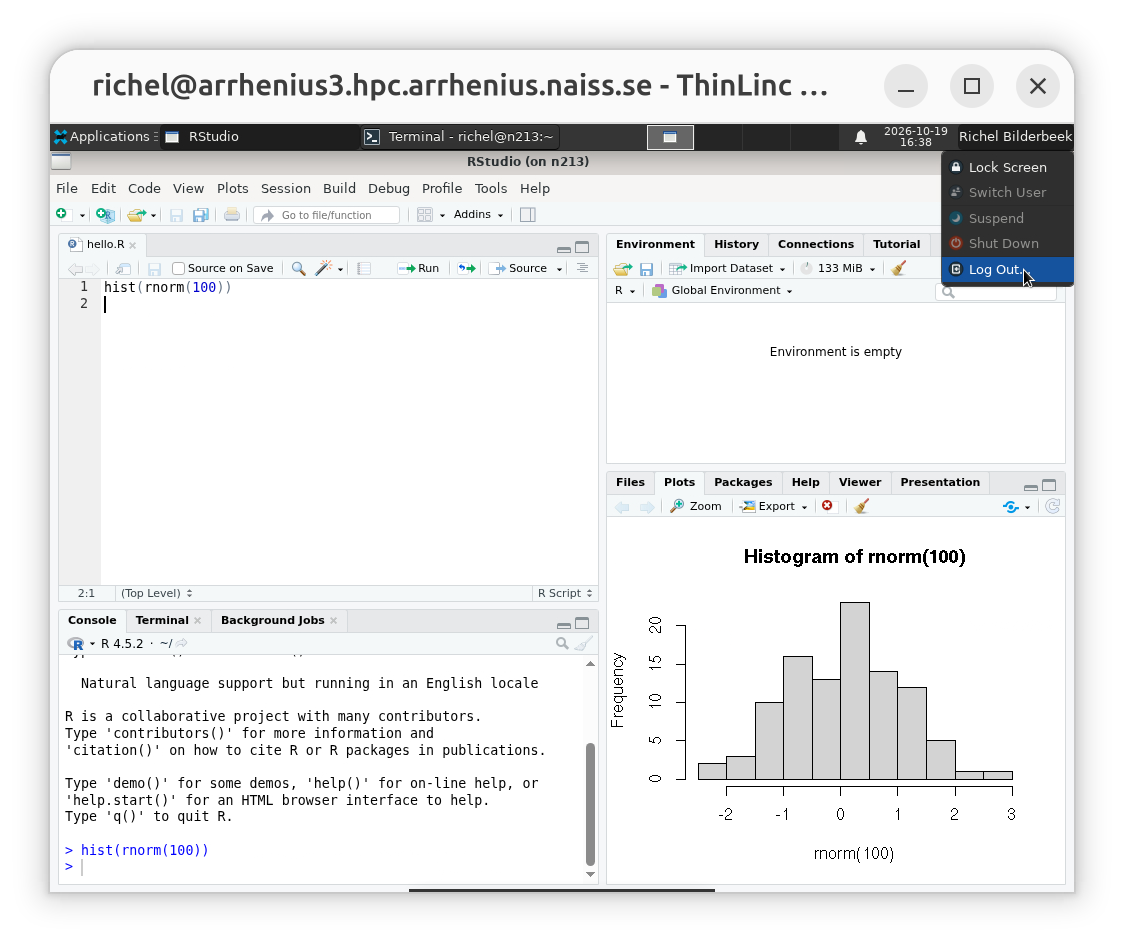
Task: Click the Find/Replace magnifier icon in the editor
Action: [299, 268]
